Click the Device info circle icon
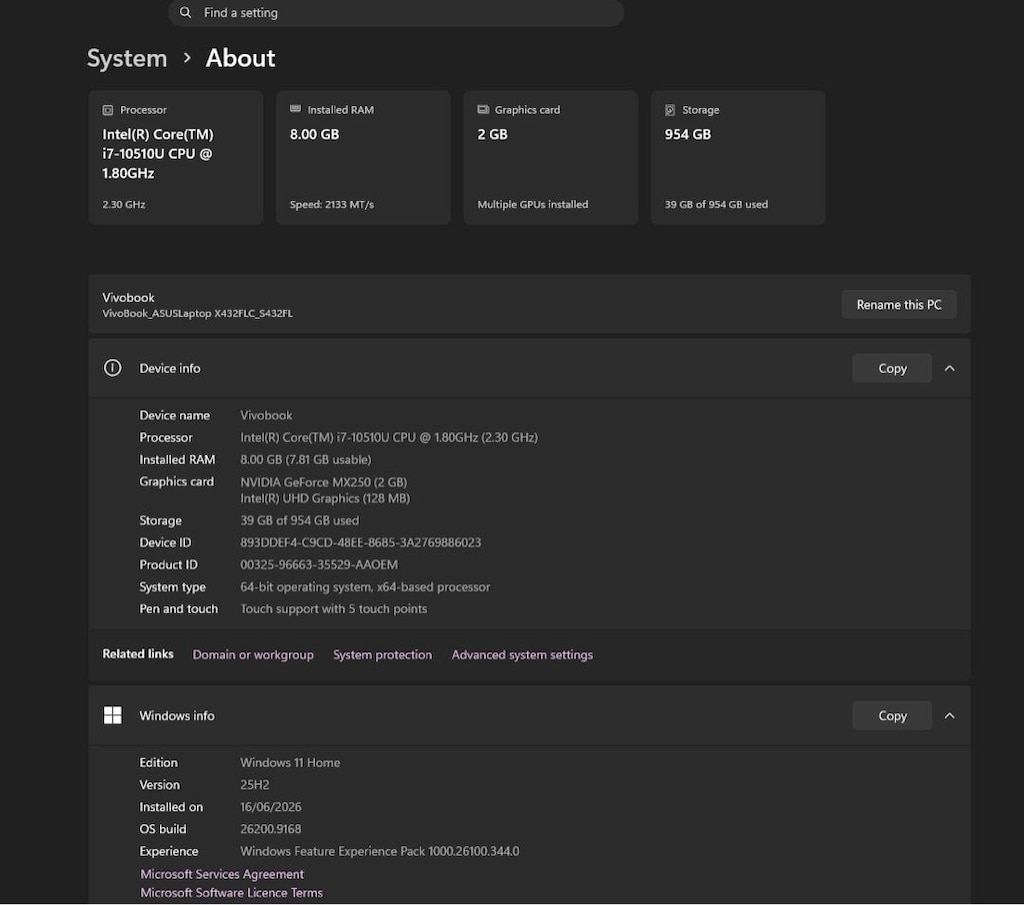 [112, 368]
